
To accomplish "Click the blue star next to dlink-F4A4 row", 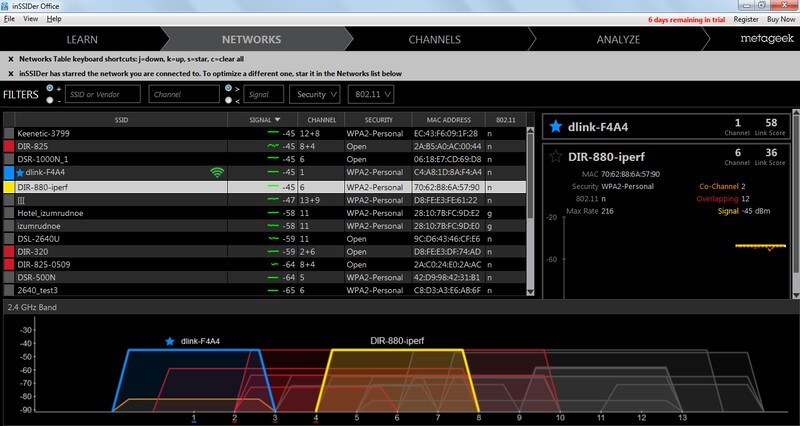I will pos(20,172).
